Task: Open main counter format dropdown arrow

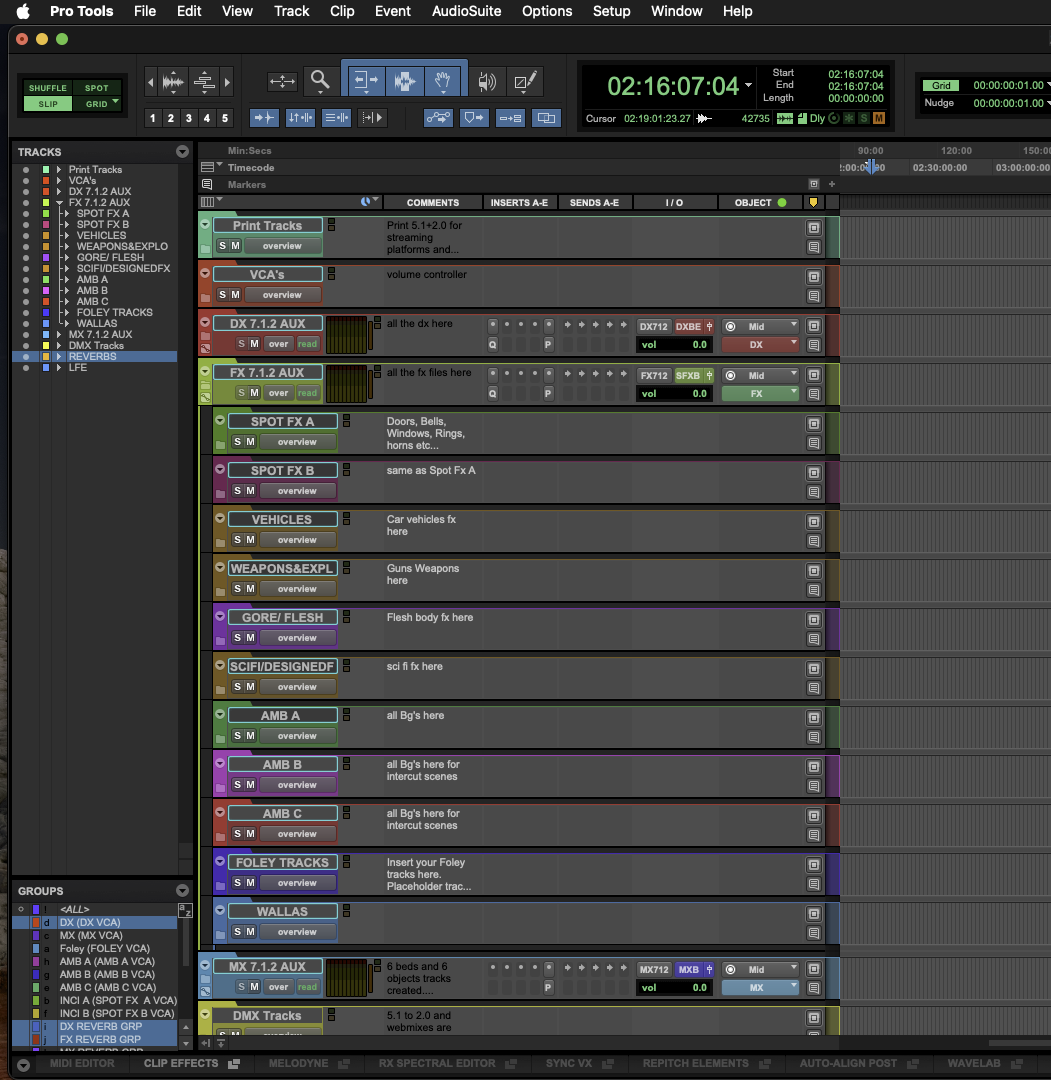Action: click(x=748, y=85)
